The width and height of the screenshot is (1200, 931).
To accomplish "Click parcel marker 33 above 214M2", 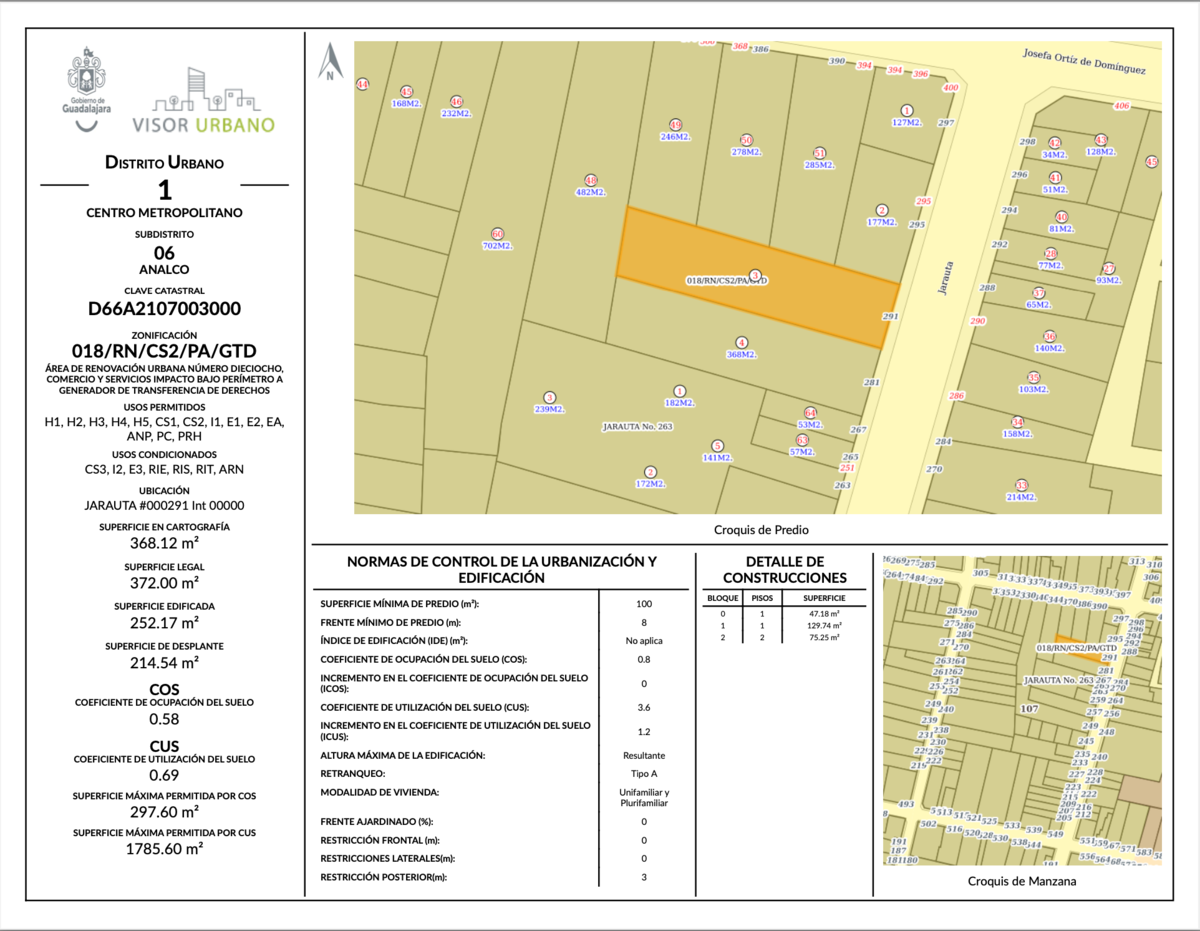I will tap(1021, 485).
